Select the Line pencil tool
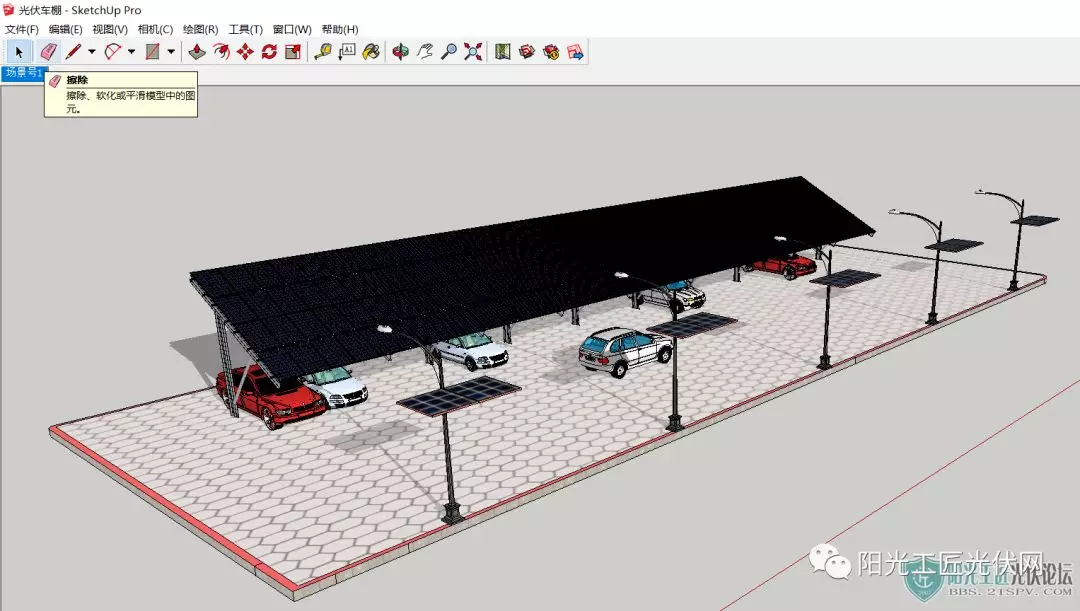 (x=73, y=52)
